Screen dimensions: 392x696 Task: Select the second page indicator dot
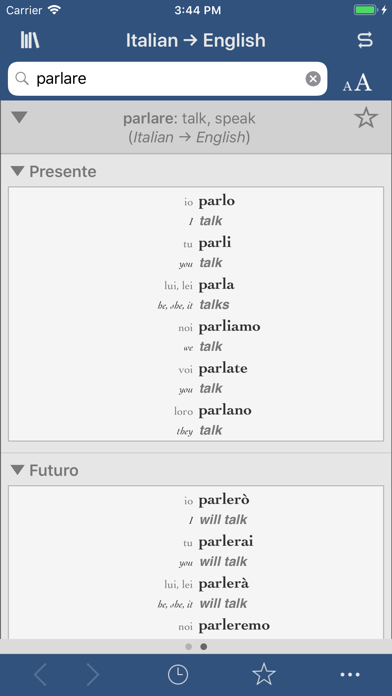tap(204, 647)
